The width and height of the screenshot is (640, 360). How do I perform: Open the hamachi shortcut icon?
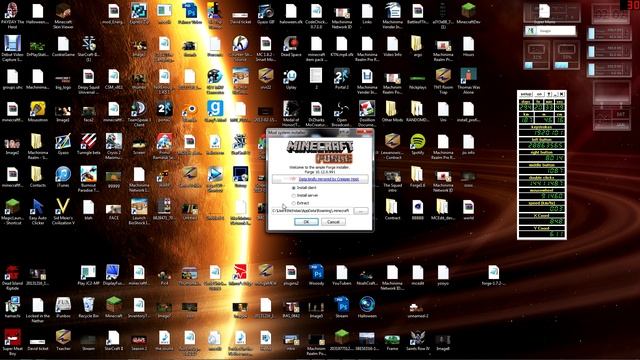click(x=12, y=307)
